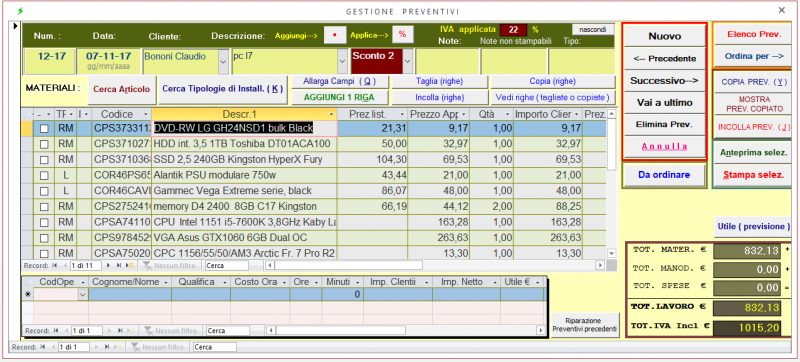Jump to last record in materials navigator
This screenshot has width=800, height=362.
119,266
